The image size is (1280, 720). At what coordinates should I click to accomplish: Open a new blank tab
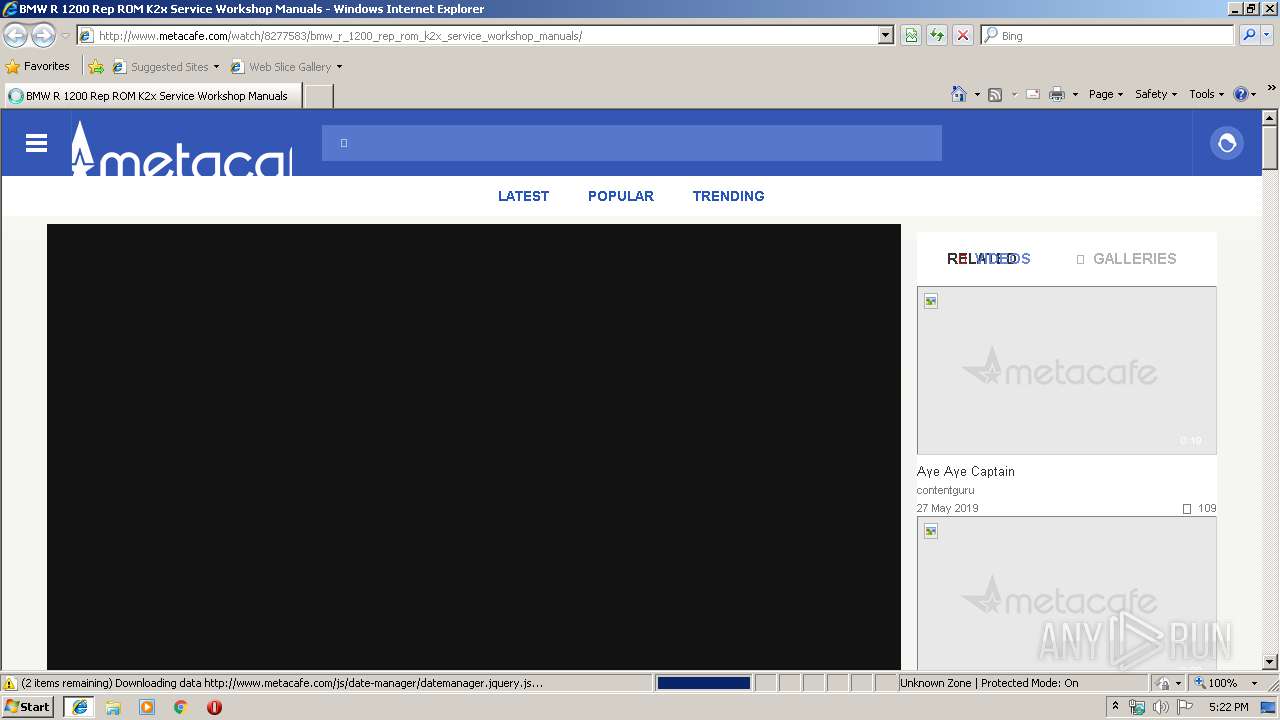pos(318,96)
